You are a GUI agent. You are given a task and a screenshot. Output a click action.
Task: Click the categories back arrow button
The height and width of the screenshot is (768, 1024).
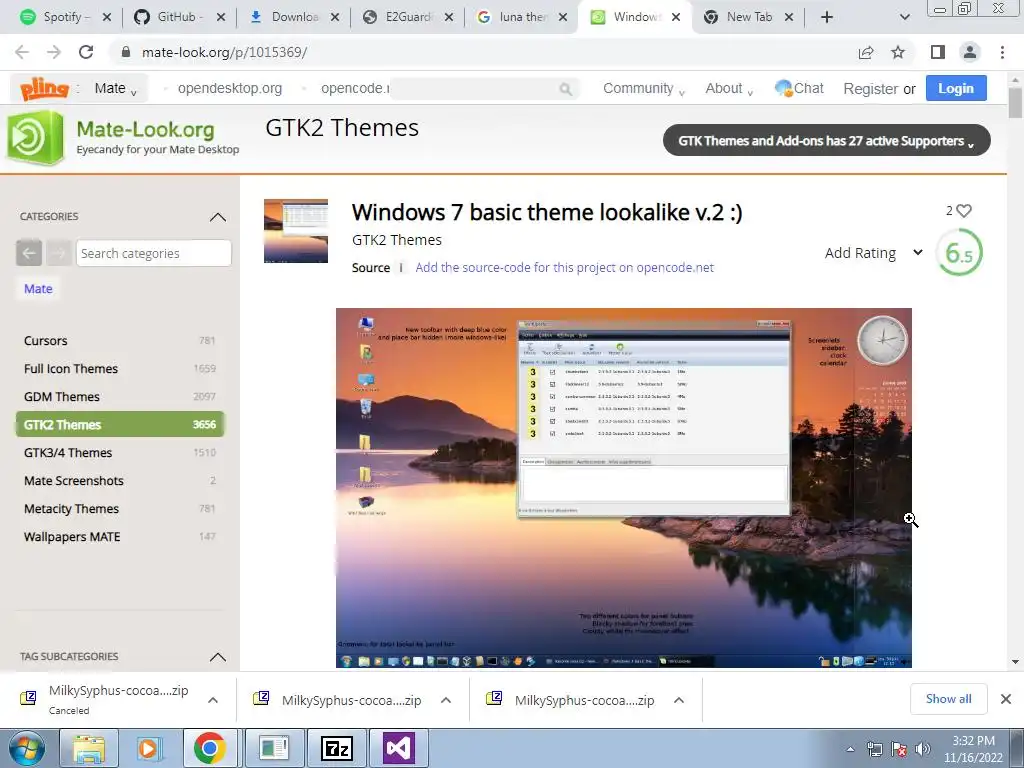[29, 253]
